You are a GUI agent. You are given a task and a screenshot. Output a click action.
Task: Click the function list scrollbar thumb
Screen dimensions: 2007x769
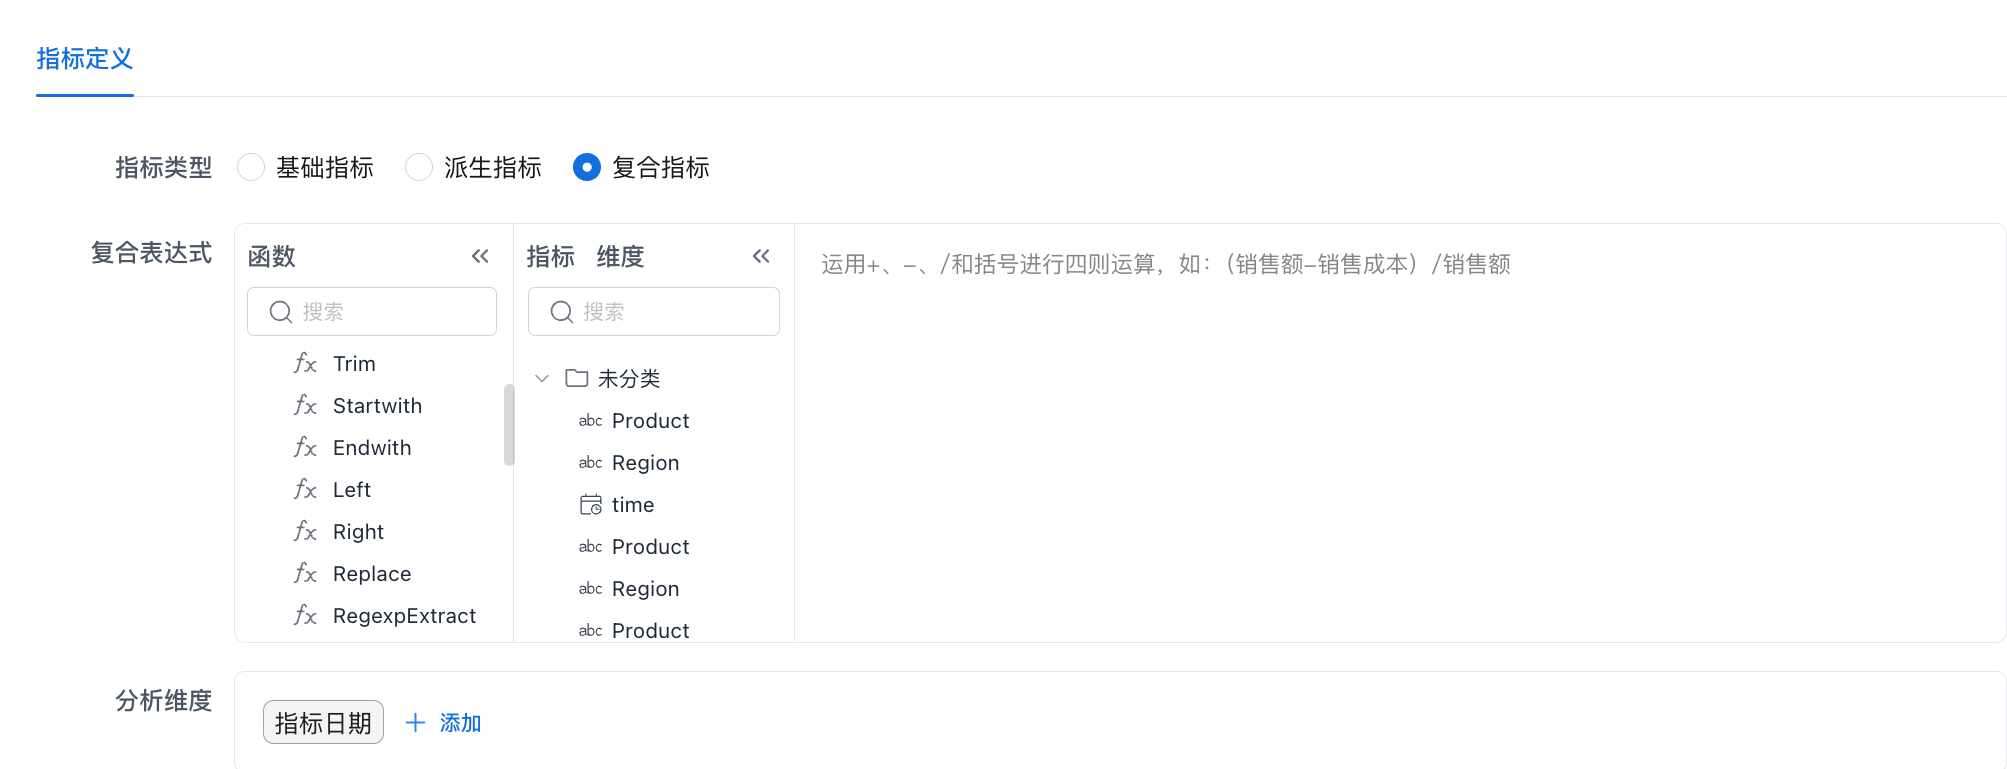coord(509,425)
